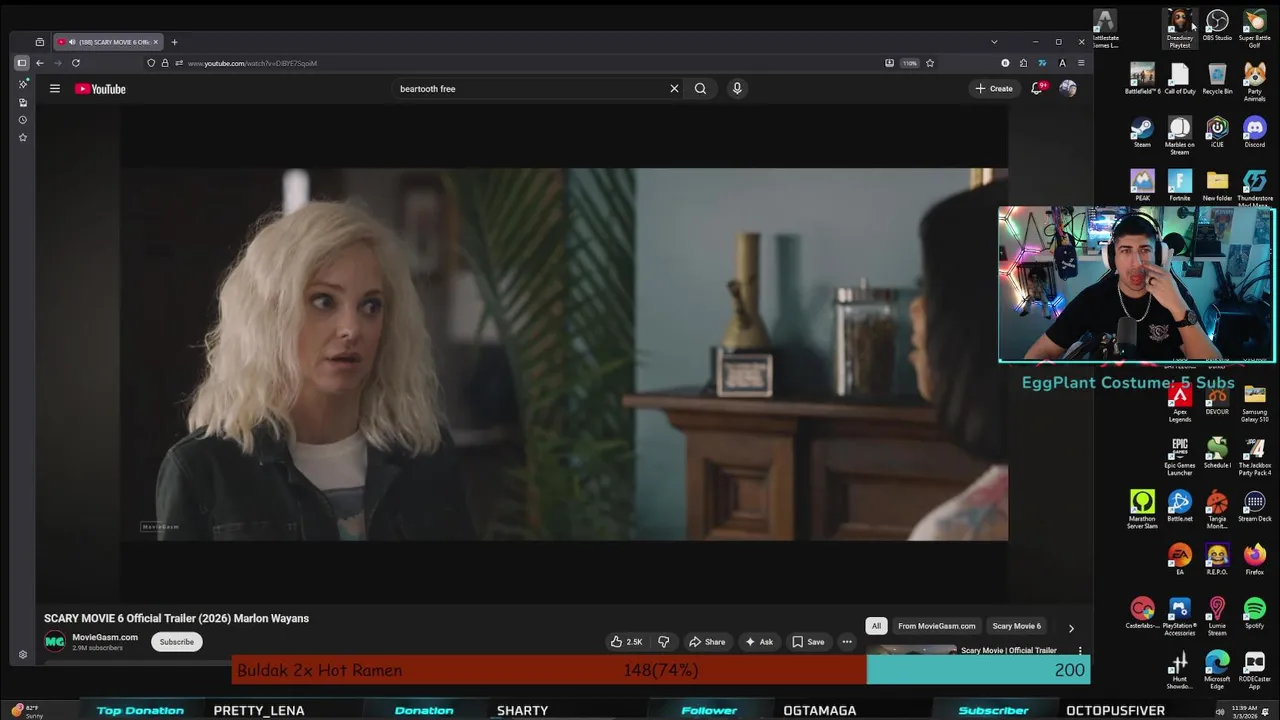
Task: Open Super Battle Golf shortcut
Action: pos(1254,28)
